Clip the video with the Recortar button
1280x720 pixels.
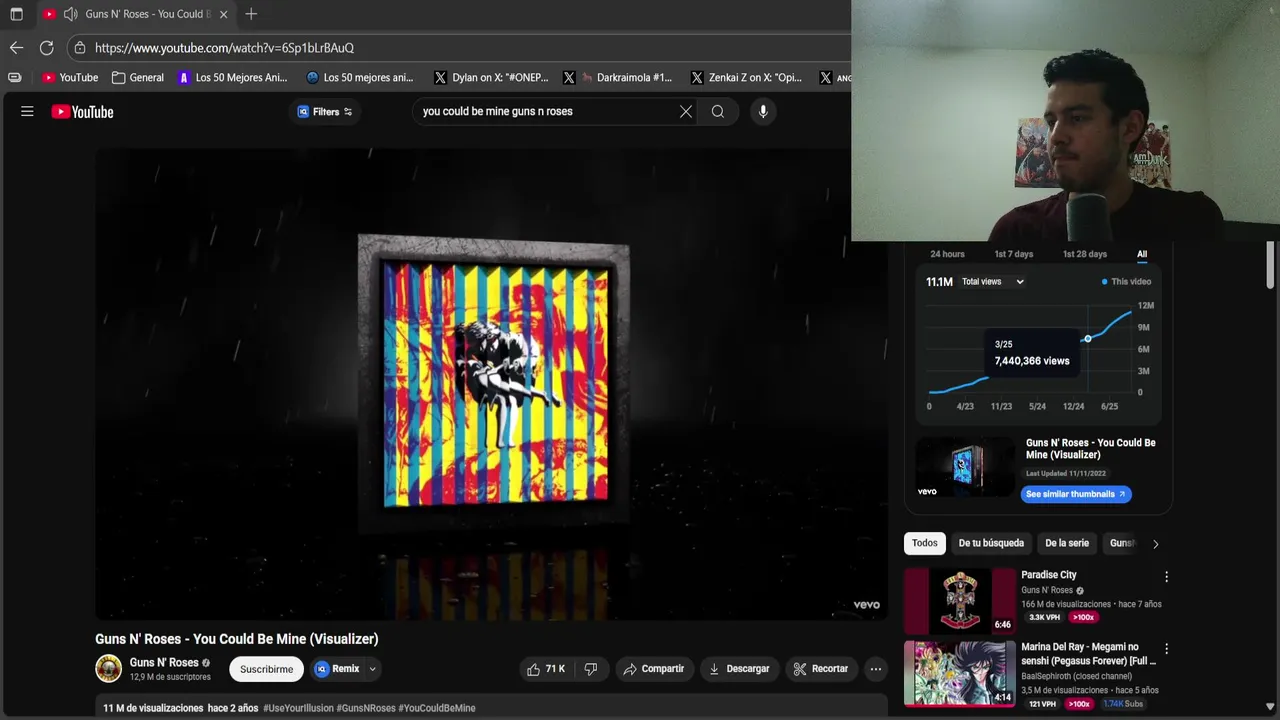[x=820, y=669]
